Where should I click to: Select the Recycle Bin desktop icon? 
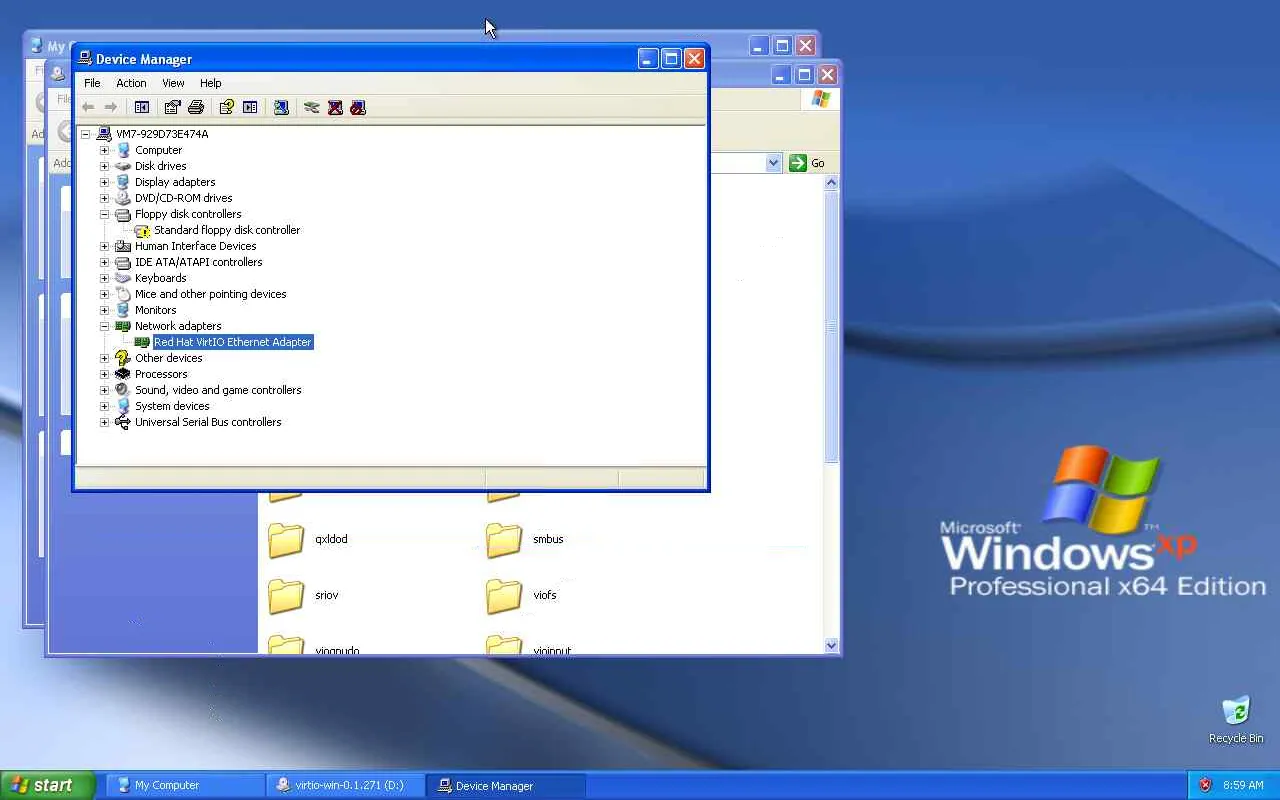(x=1236, y=712)
